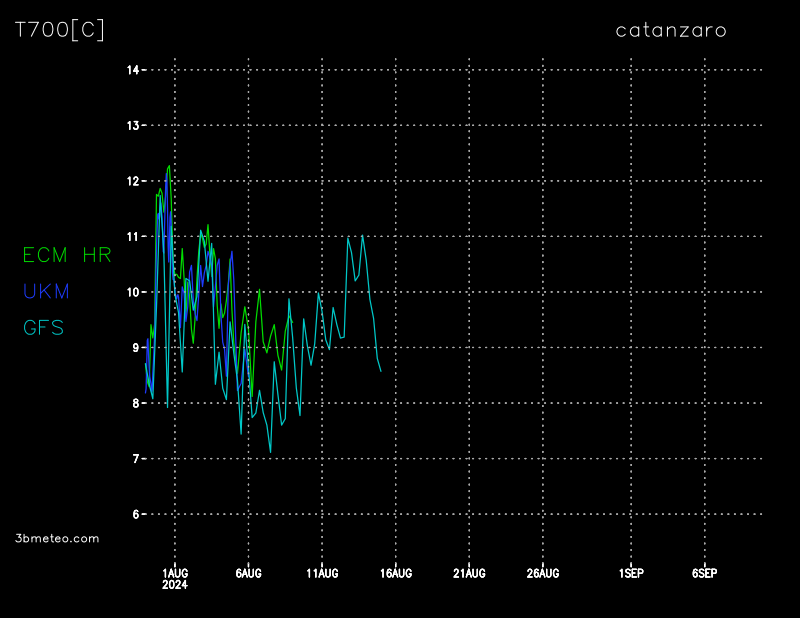This screenshot has height=618, width=800.
Task: Click the 12 value on temperature axis
Action: (132, 181)
